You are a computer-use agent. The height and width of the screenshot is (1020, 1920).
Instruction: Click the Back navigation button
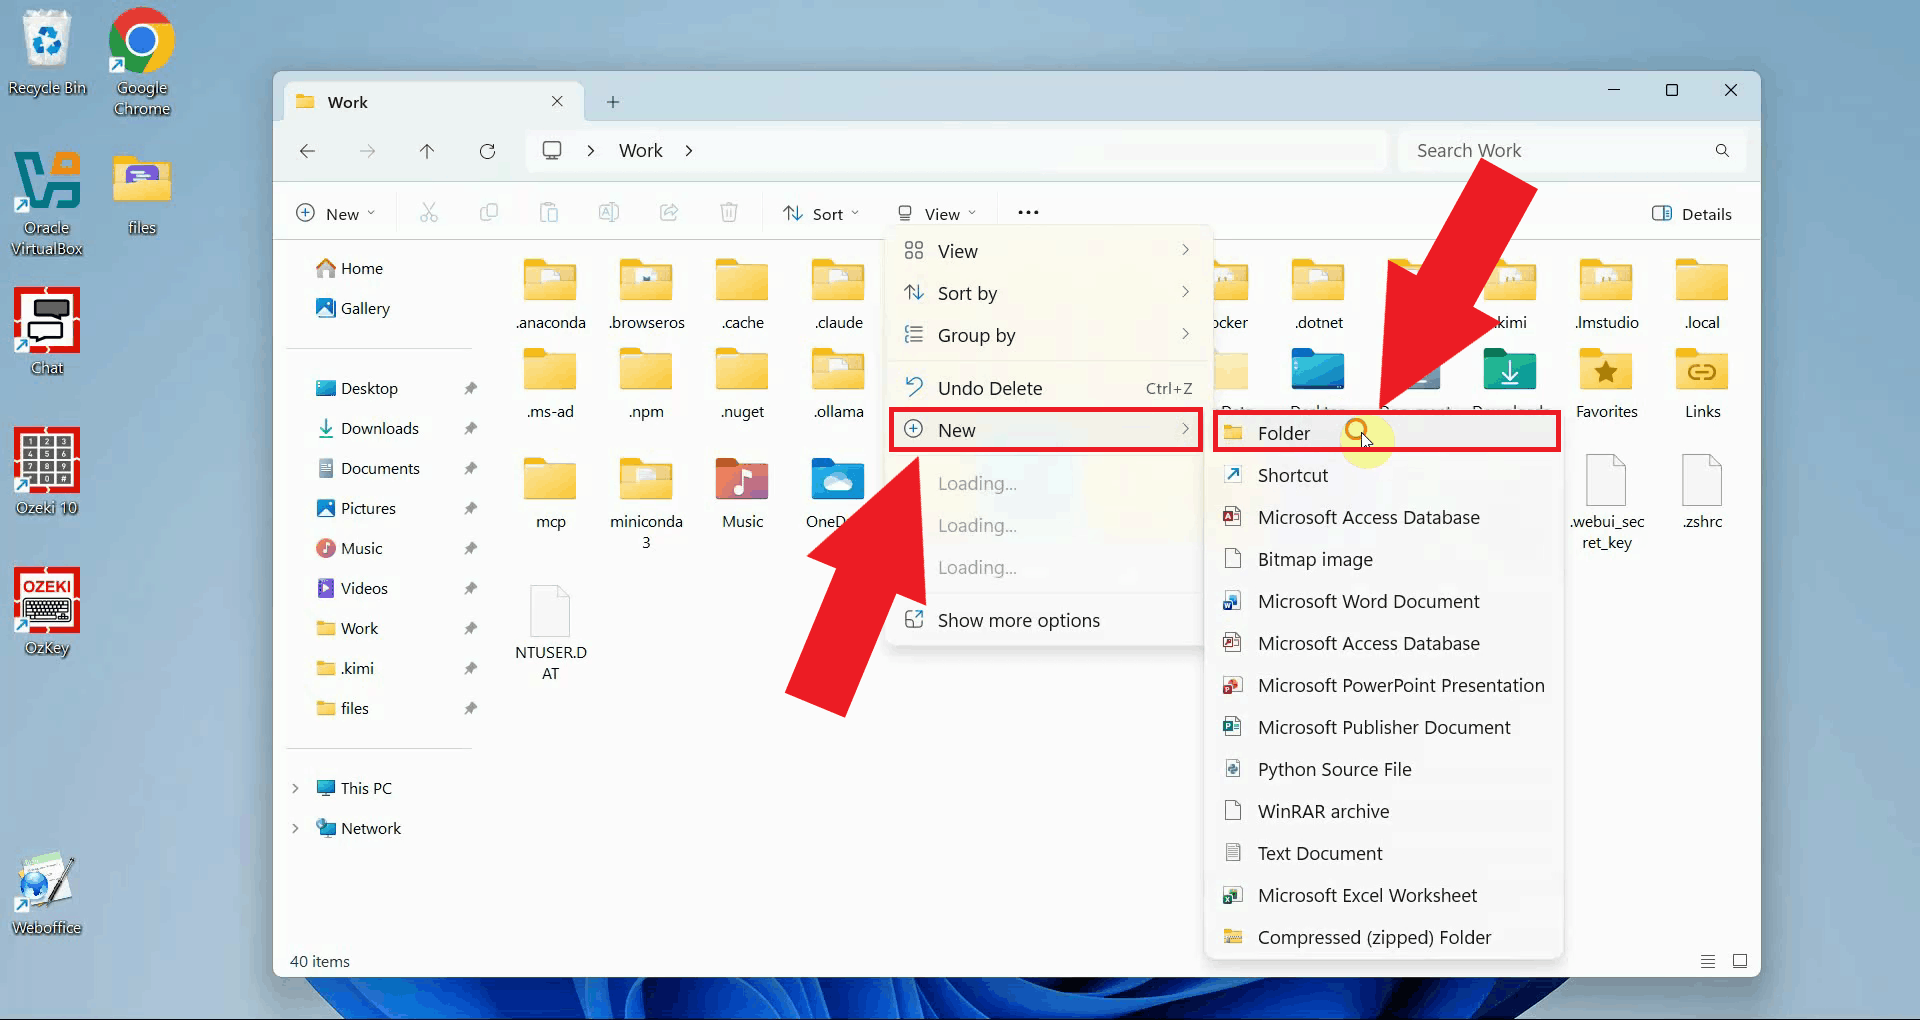click(x=308, y=150)
